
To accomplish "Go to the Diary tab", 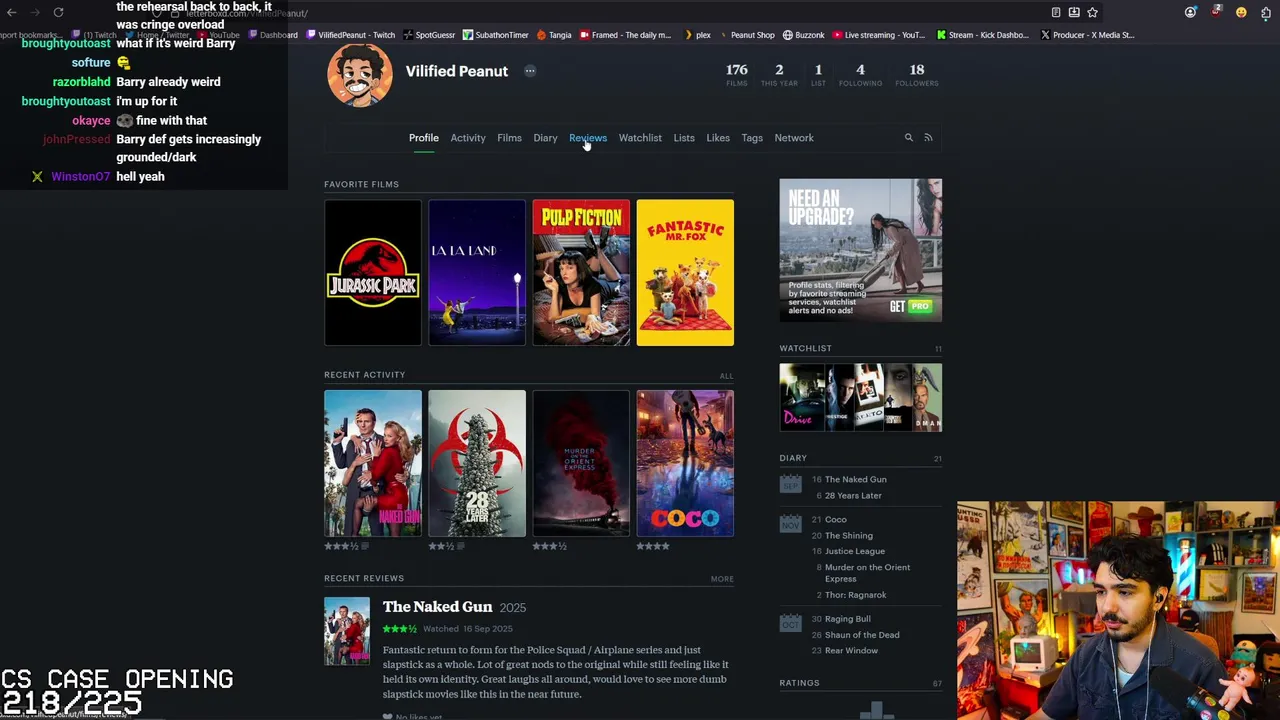I will click(545, 138).
